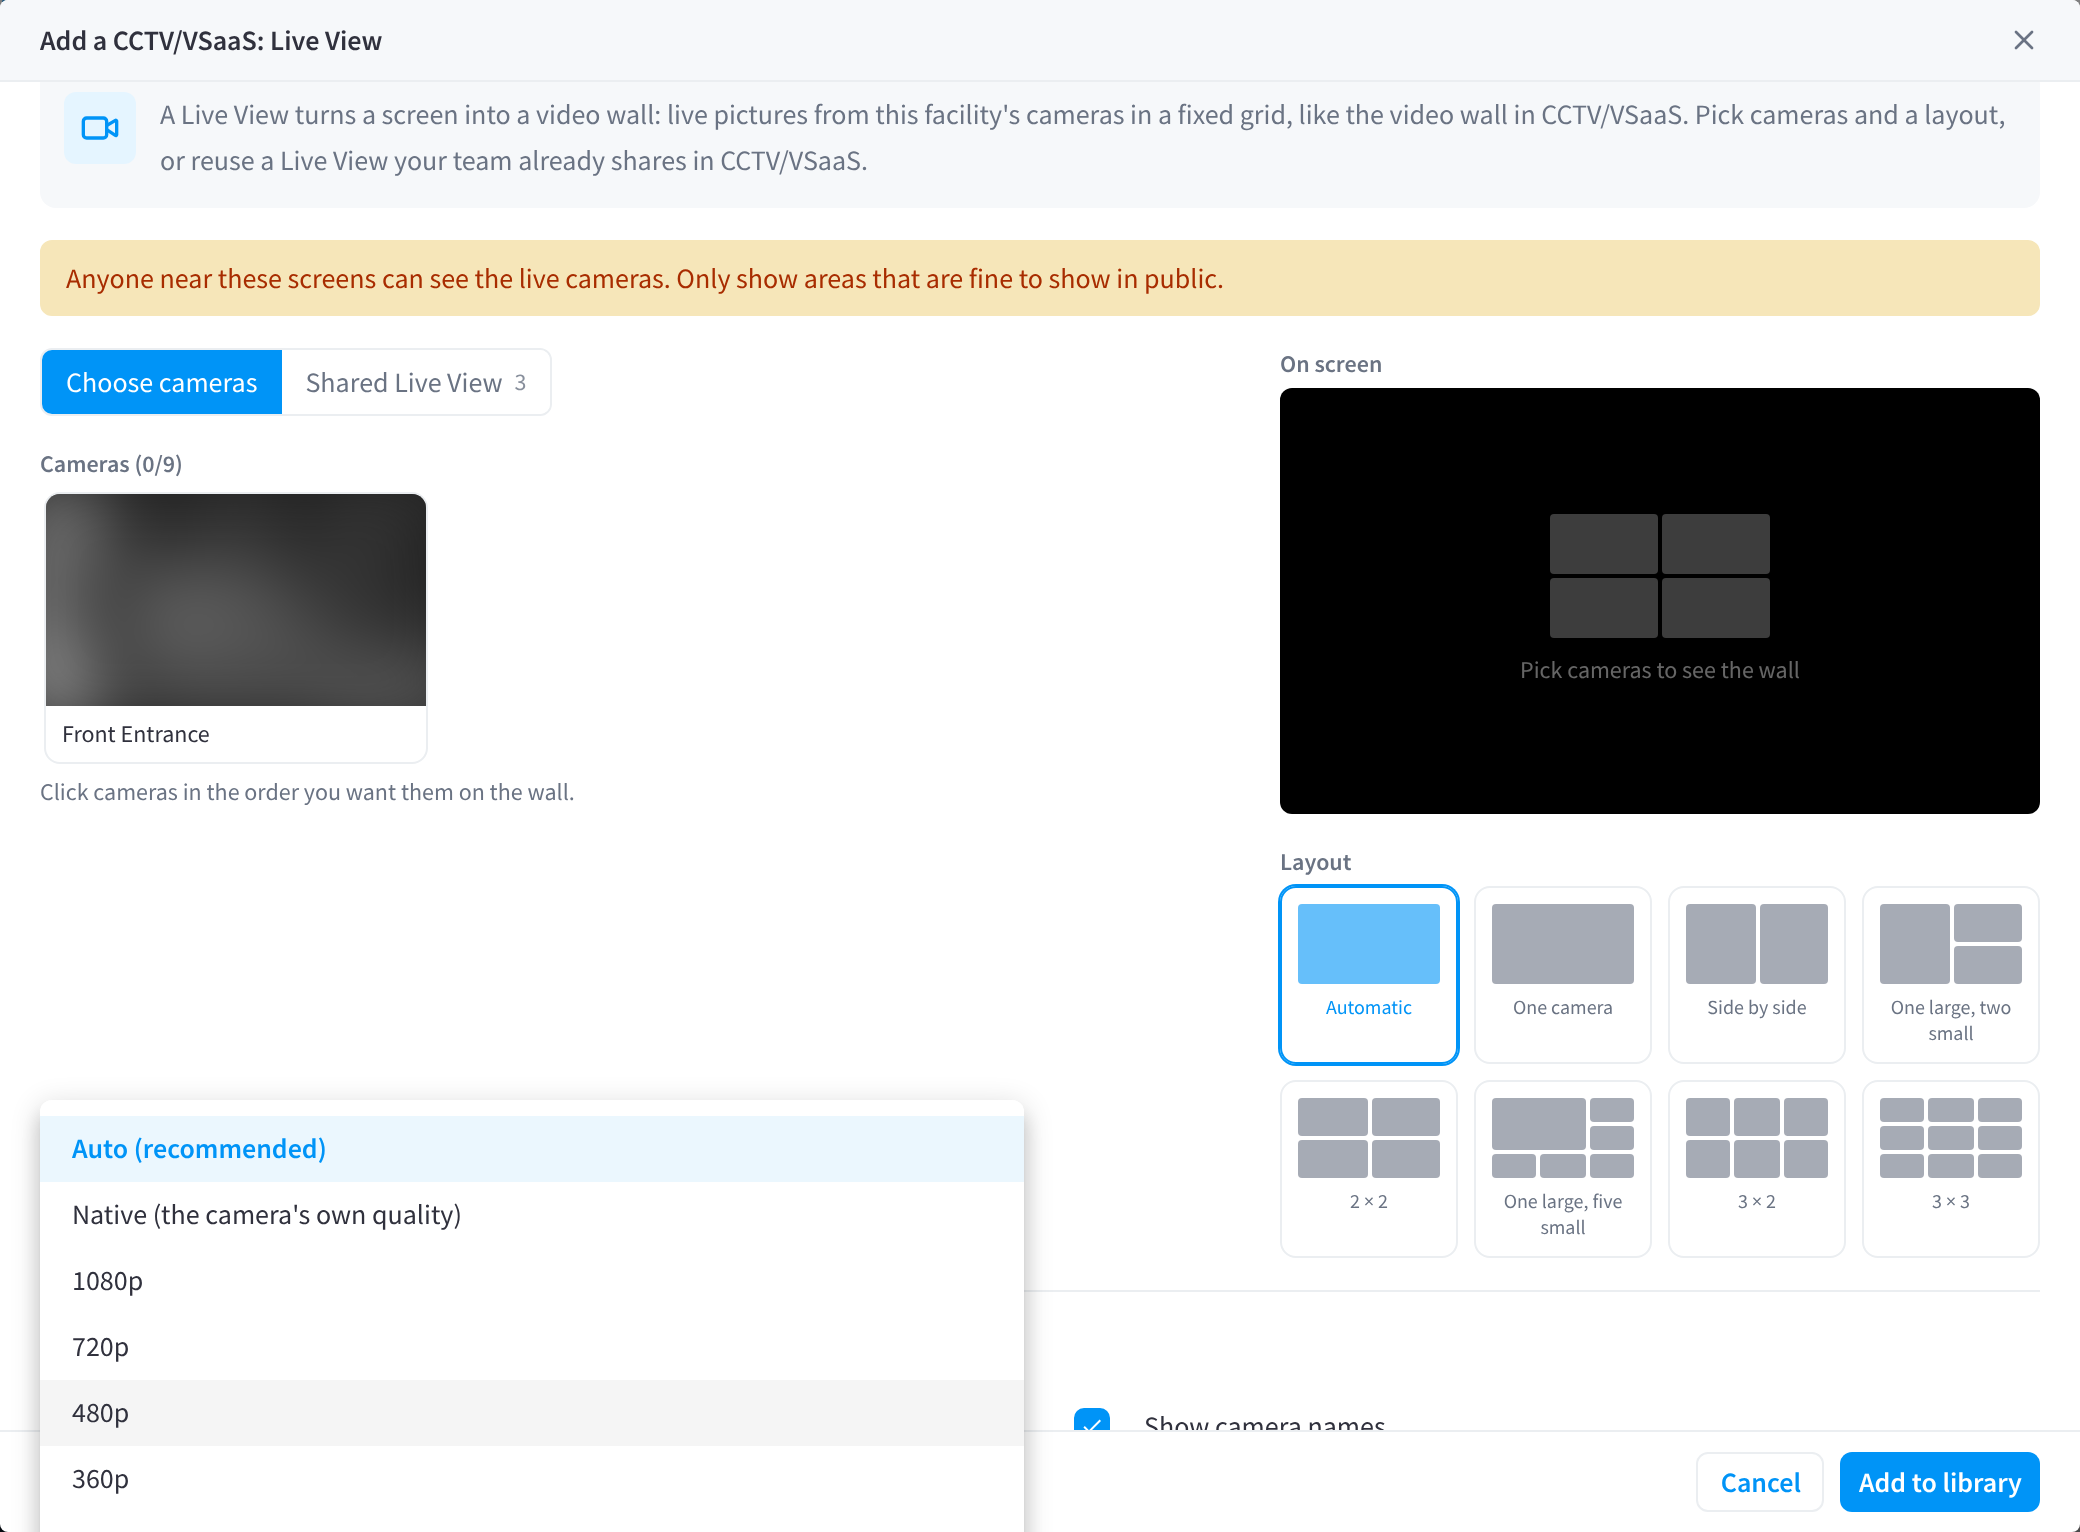Select the 3 × 2 grid layout
2080x1532 pixels.
pos(1757,1169)
